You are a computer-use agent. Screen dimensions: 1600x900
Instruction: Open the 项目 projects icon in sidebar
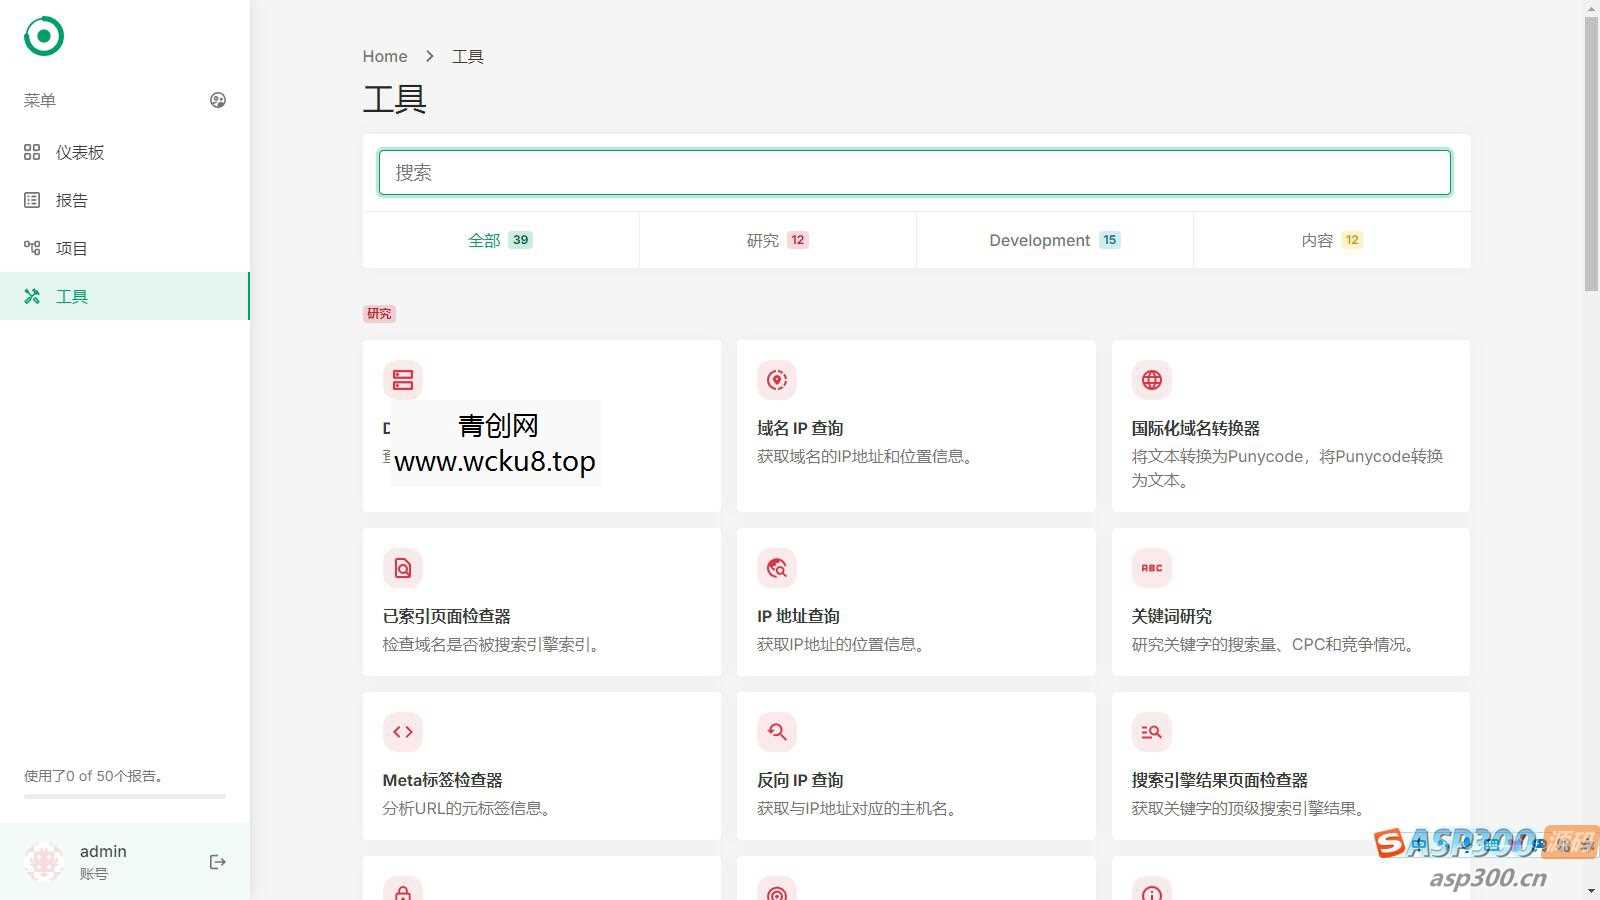pyautogui.click(x=31, y=248)
